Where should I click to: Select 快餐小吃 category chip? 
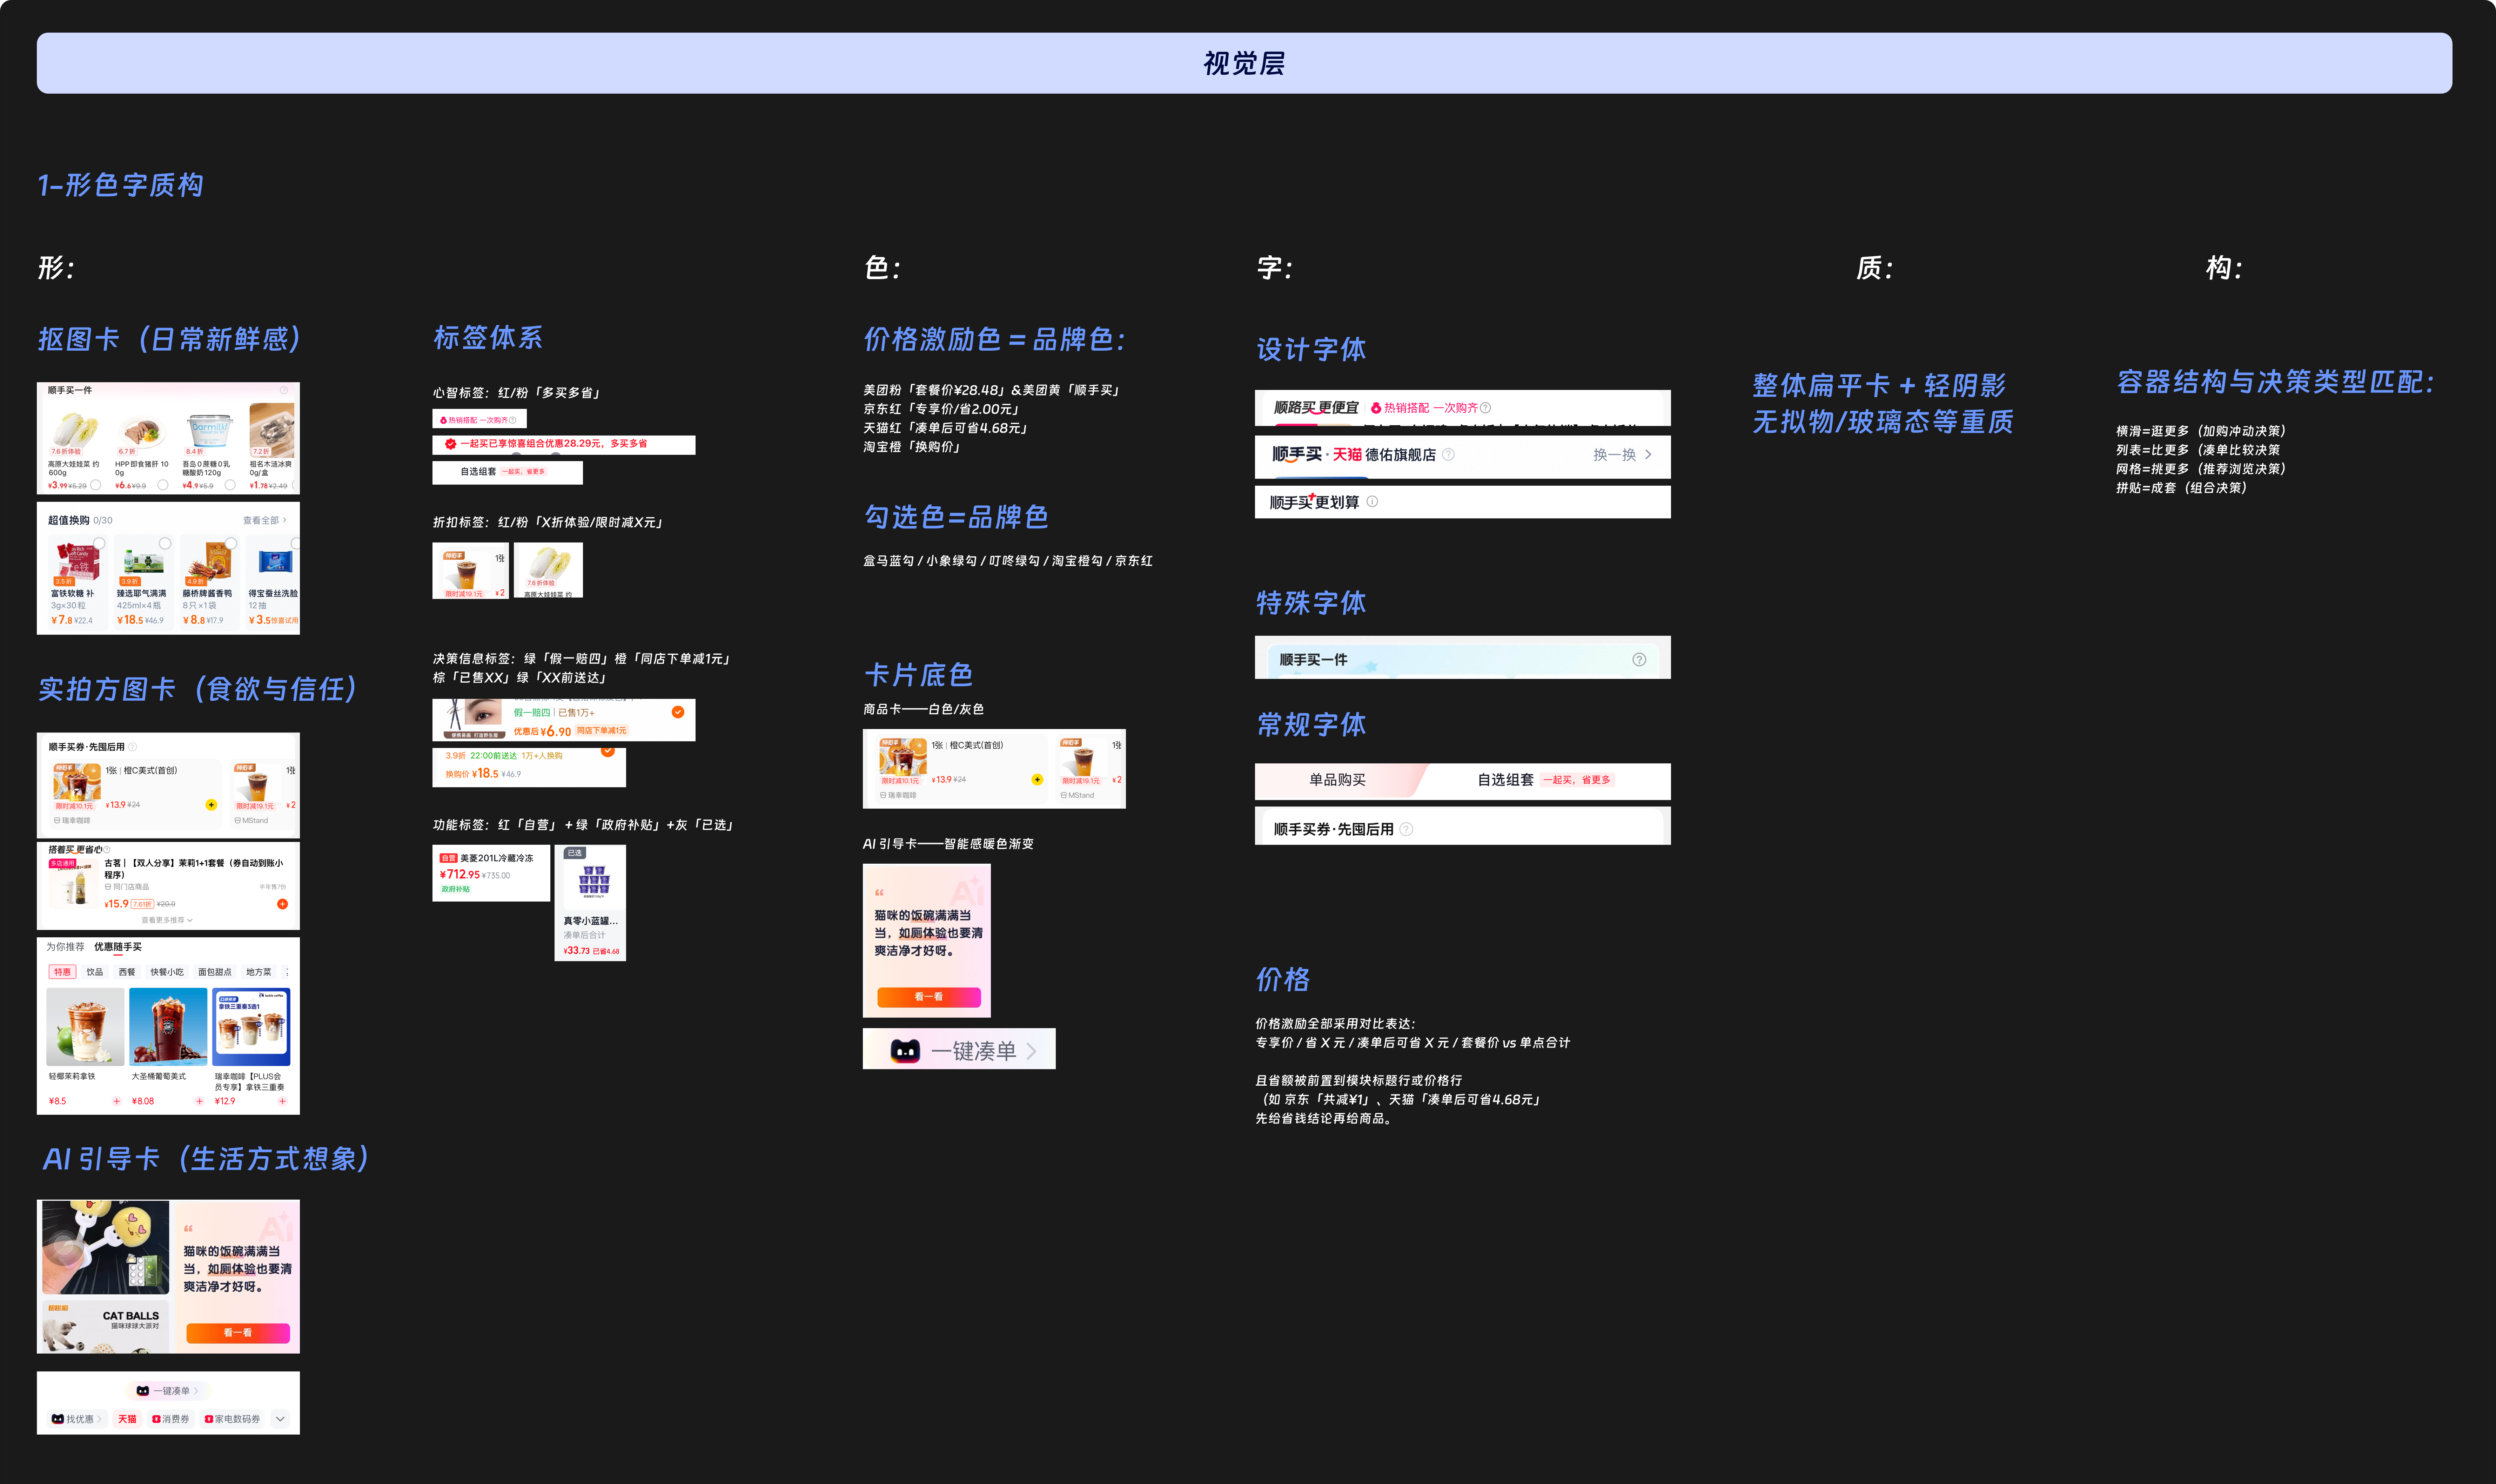click(167, 972)
